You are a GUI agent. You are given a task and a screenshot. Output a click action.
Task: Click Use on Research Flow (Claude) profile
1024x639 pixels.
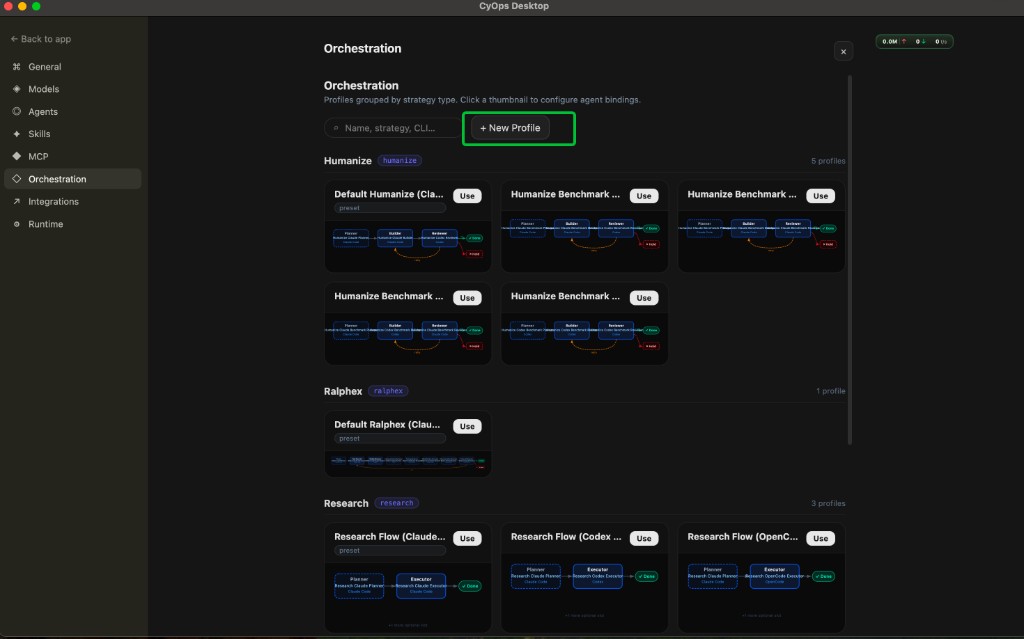pos(467,538)
